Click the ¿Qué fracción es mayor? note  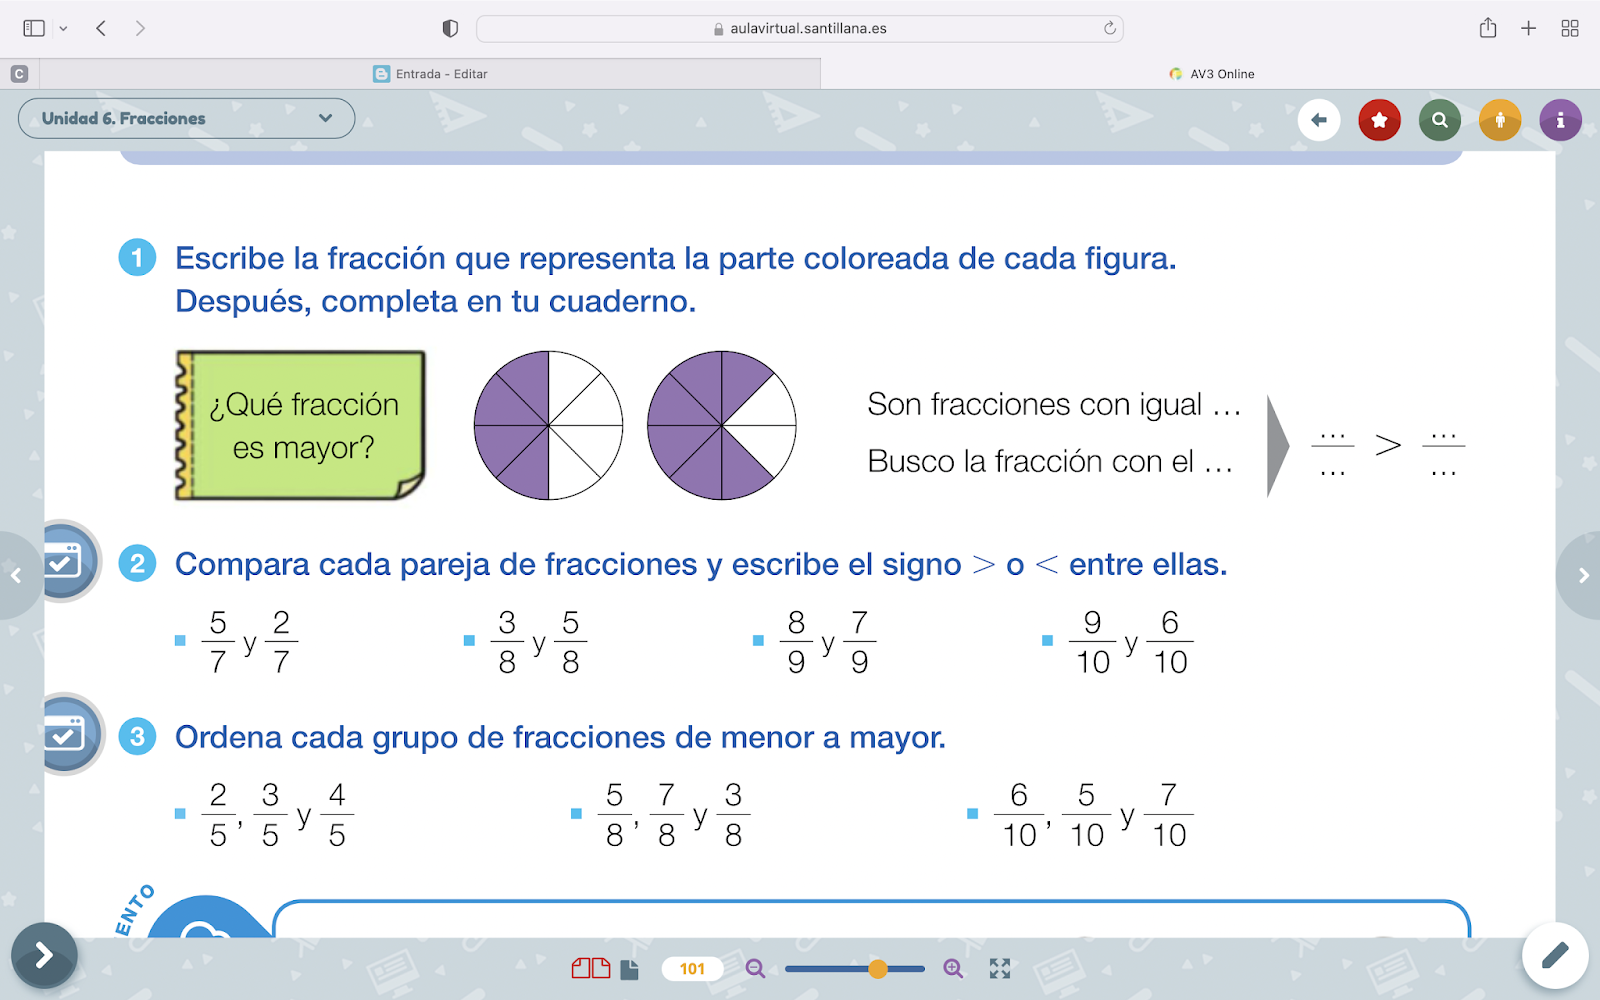click(x=300, y=425)
